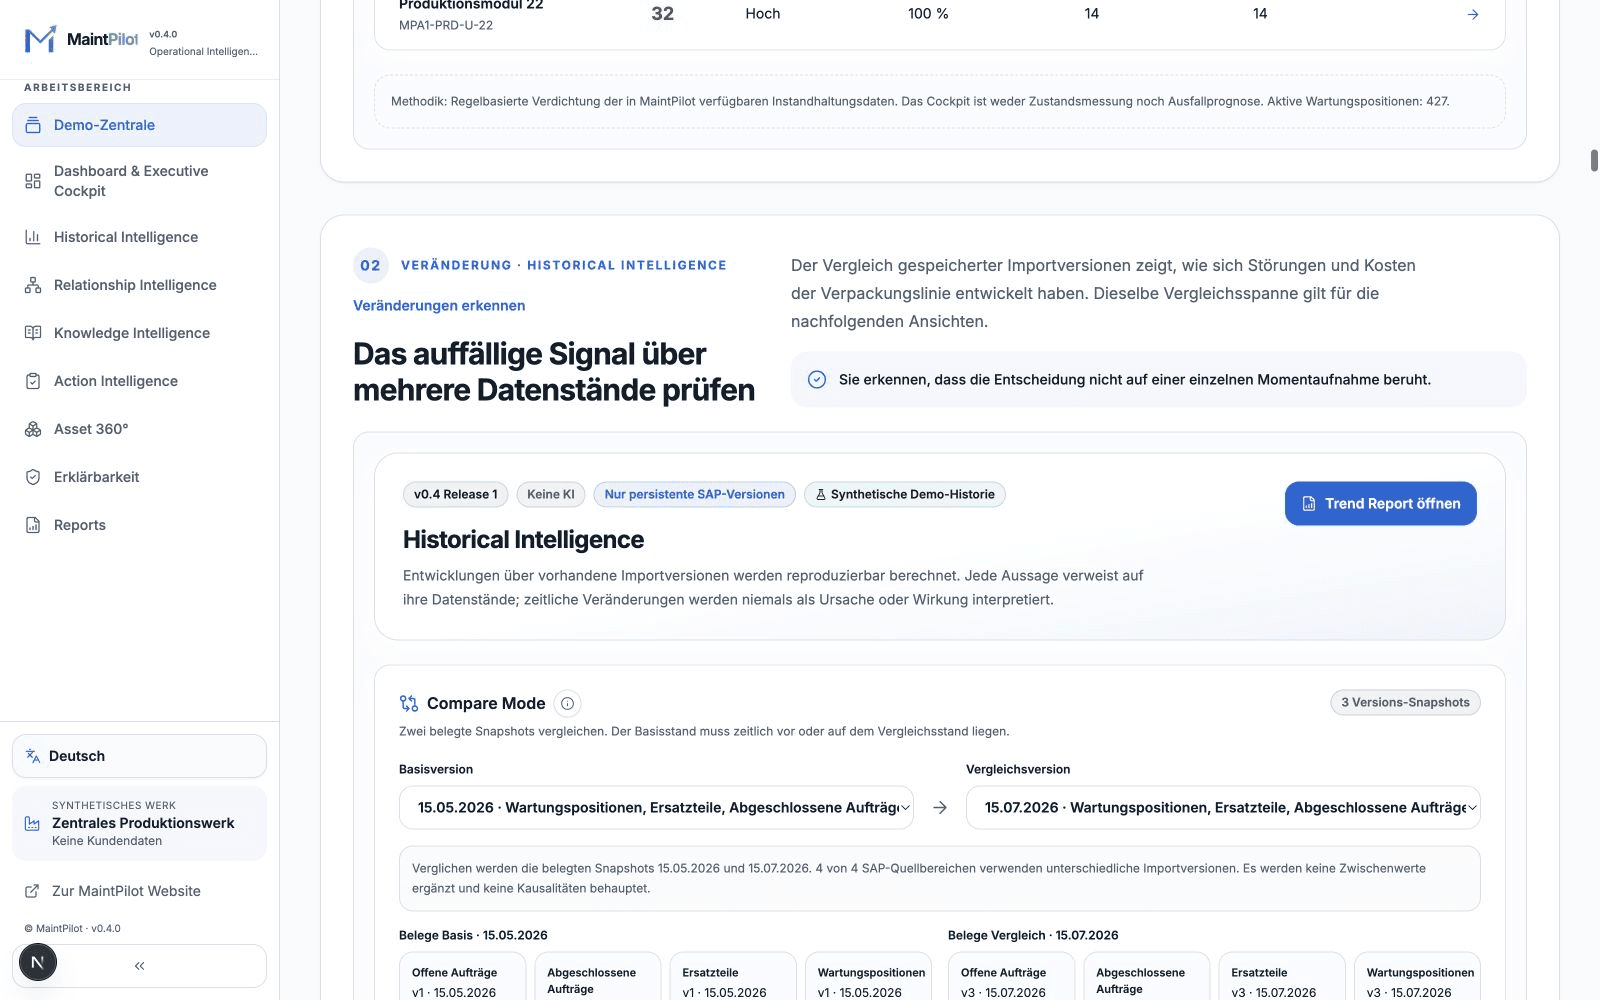
Task: Click the document icon in Trend Report button
Action: (x=1309, y=504)
